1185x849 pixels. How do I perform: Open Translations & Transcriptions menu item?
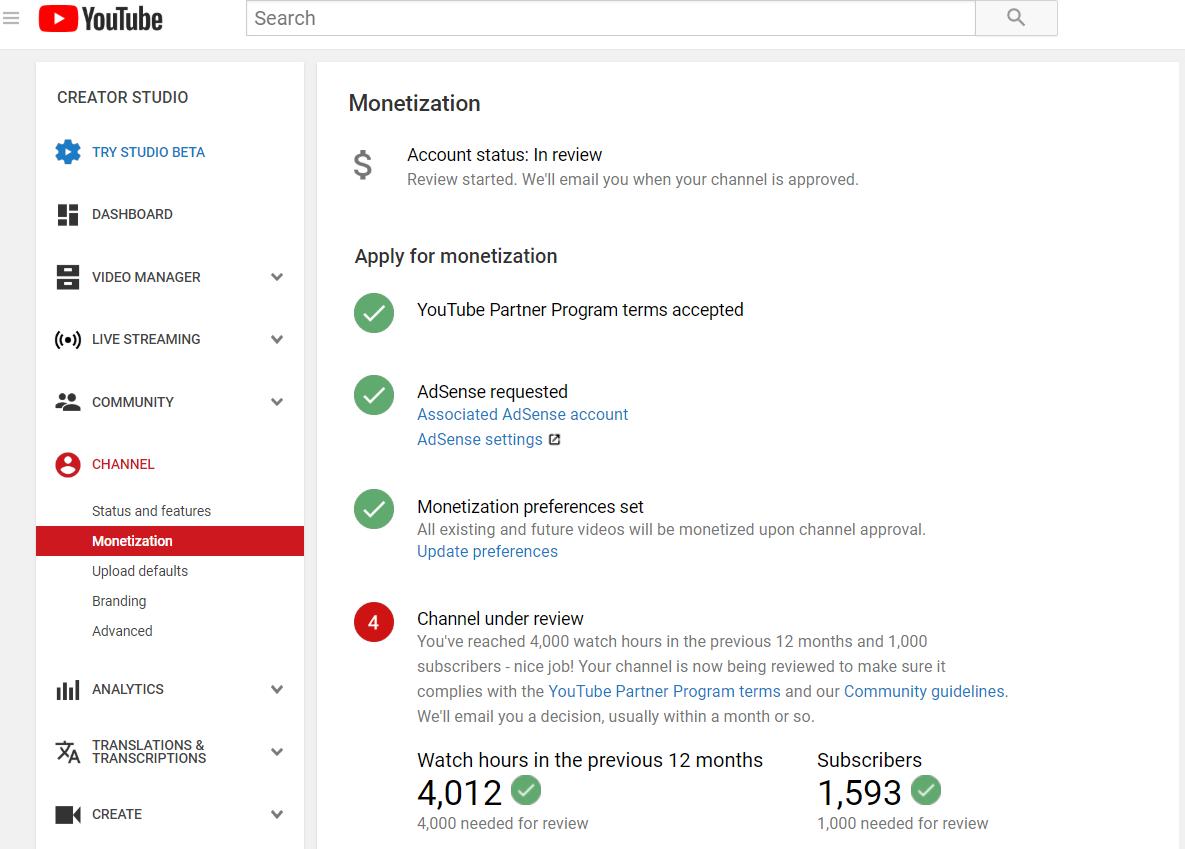(149, 751)
